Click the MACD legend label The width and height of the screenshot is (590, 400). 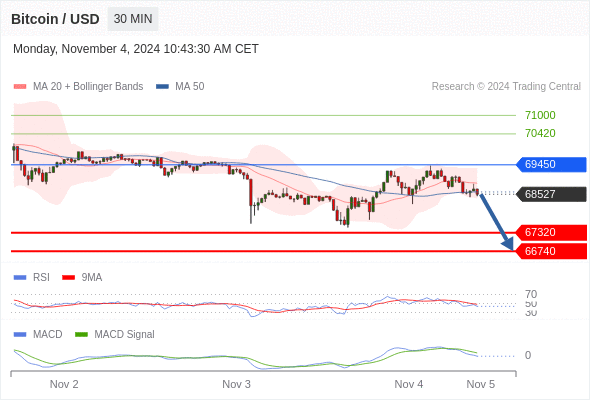tap(48, 335)
